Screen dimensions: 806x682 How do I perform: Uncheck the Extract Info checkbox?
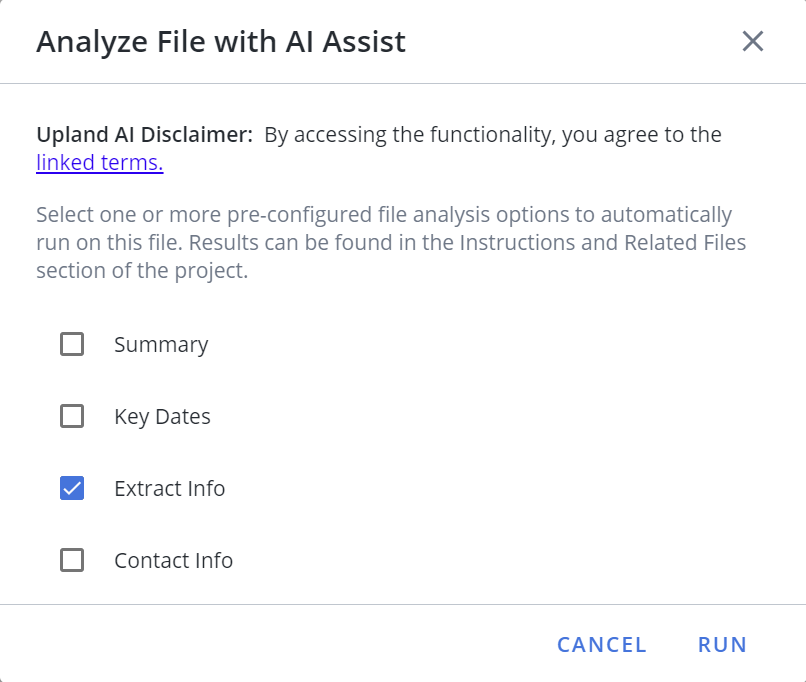(72, 488)
